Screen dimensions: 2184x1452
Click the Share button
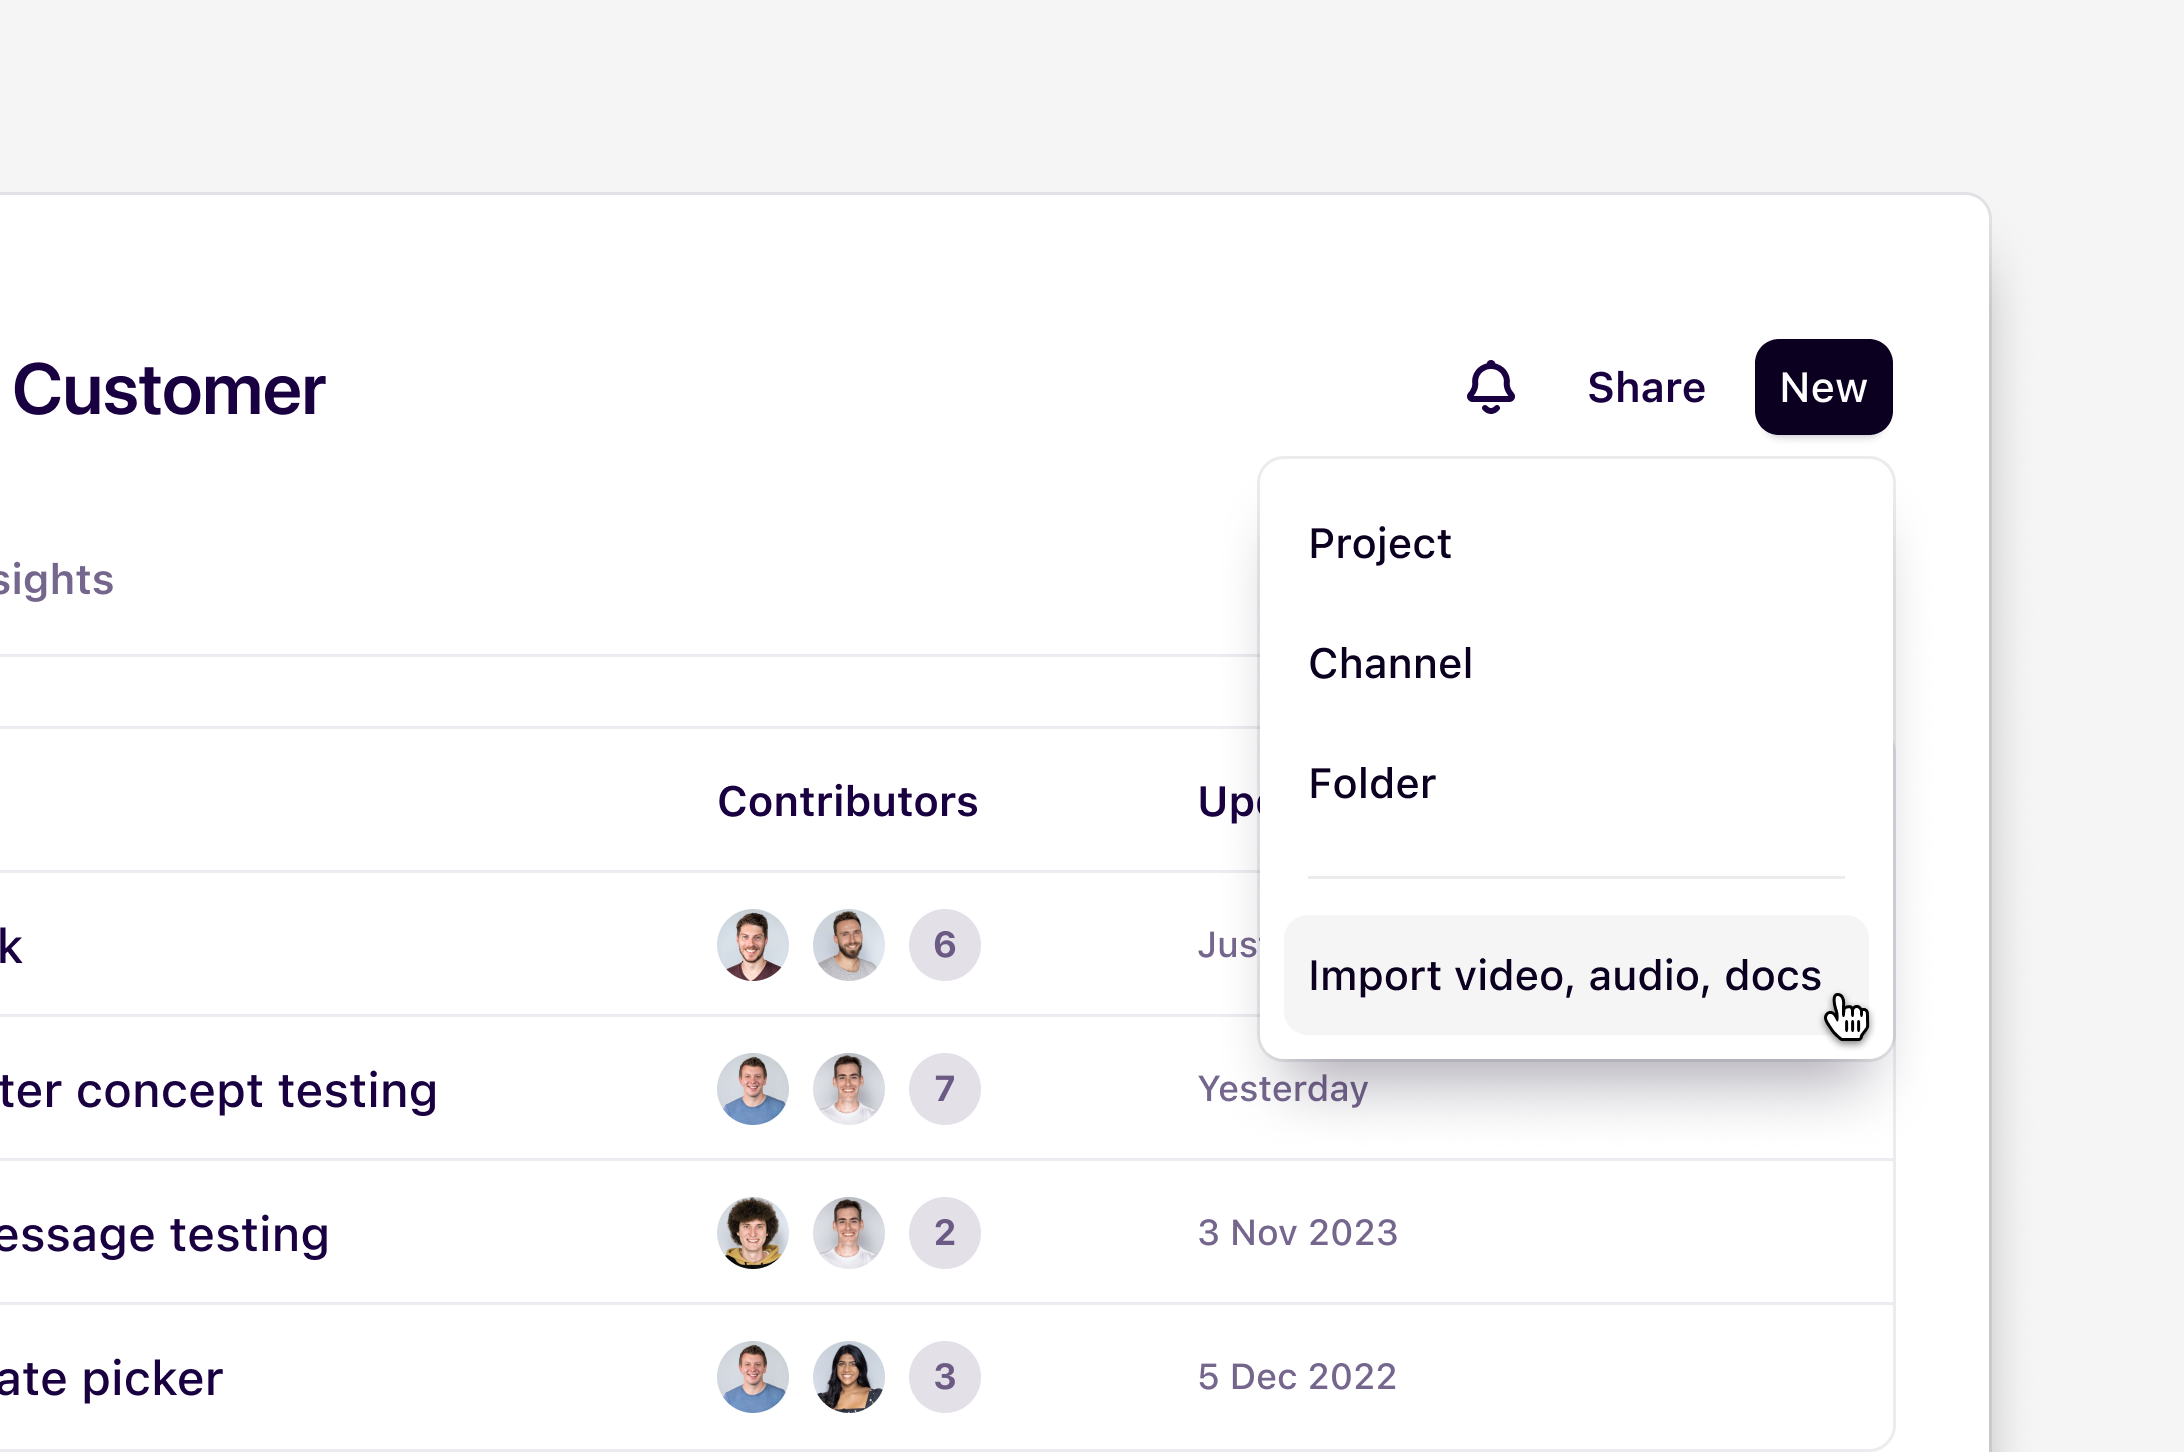(1646, 387)
